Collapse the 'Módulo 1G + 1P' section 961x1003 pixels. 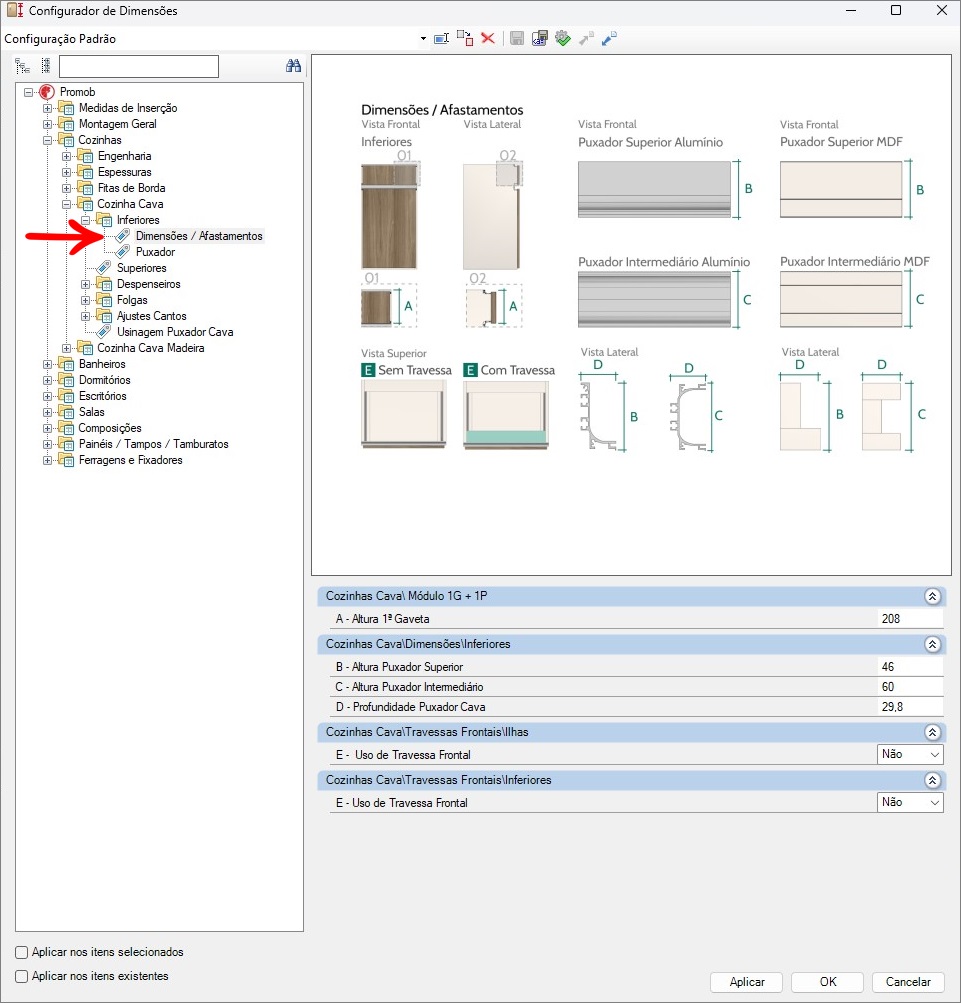pos(932,596)
